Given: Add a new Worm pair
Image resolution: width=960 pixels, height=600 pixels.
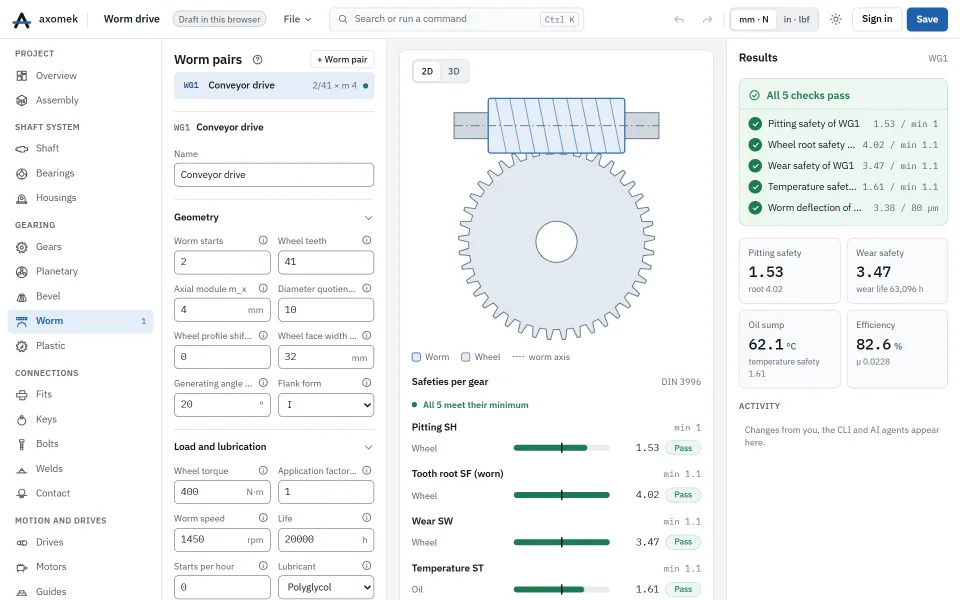Looking at the screenshot, I should (342, 59).
